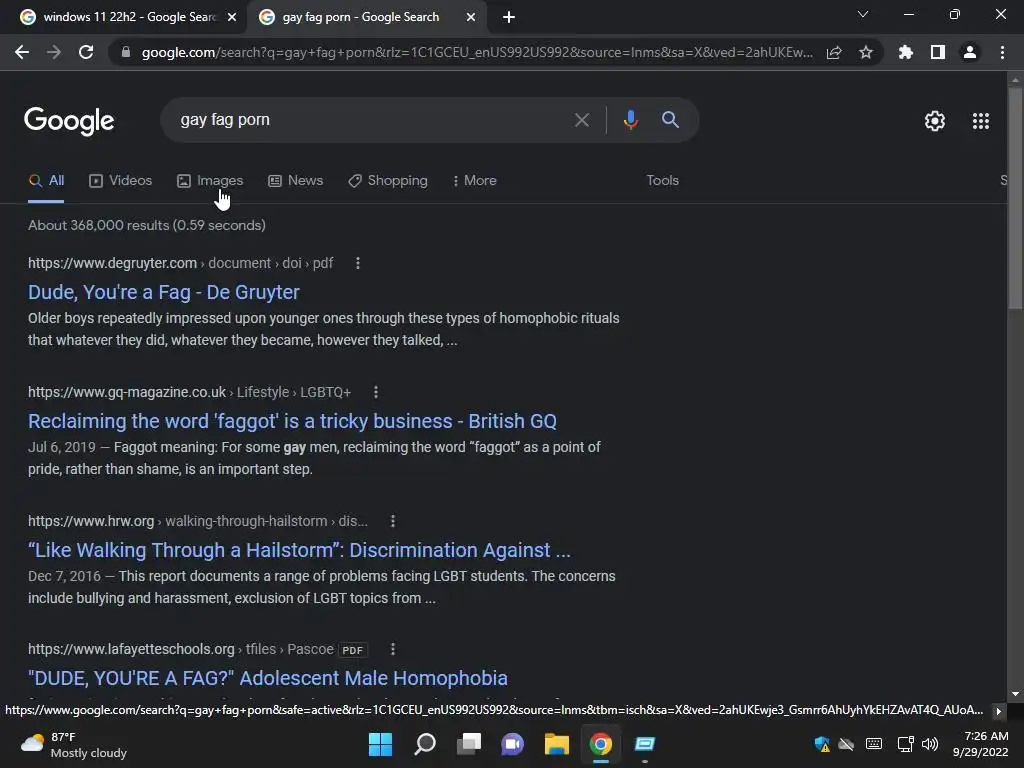
Task: Open the weather widget showing 87°F
Action: pos(74,744)
